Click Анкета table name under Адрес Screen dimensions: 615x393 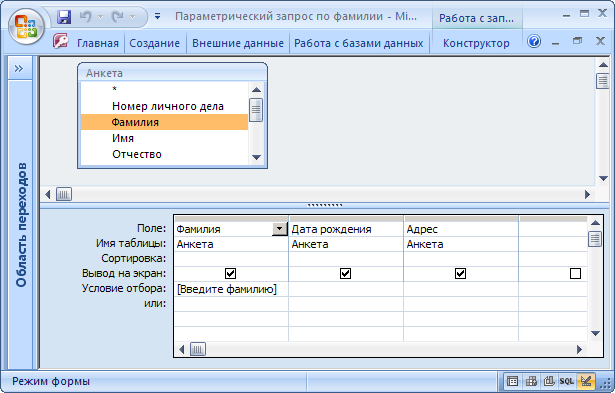coord(461,244)
